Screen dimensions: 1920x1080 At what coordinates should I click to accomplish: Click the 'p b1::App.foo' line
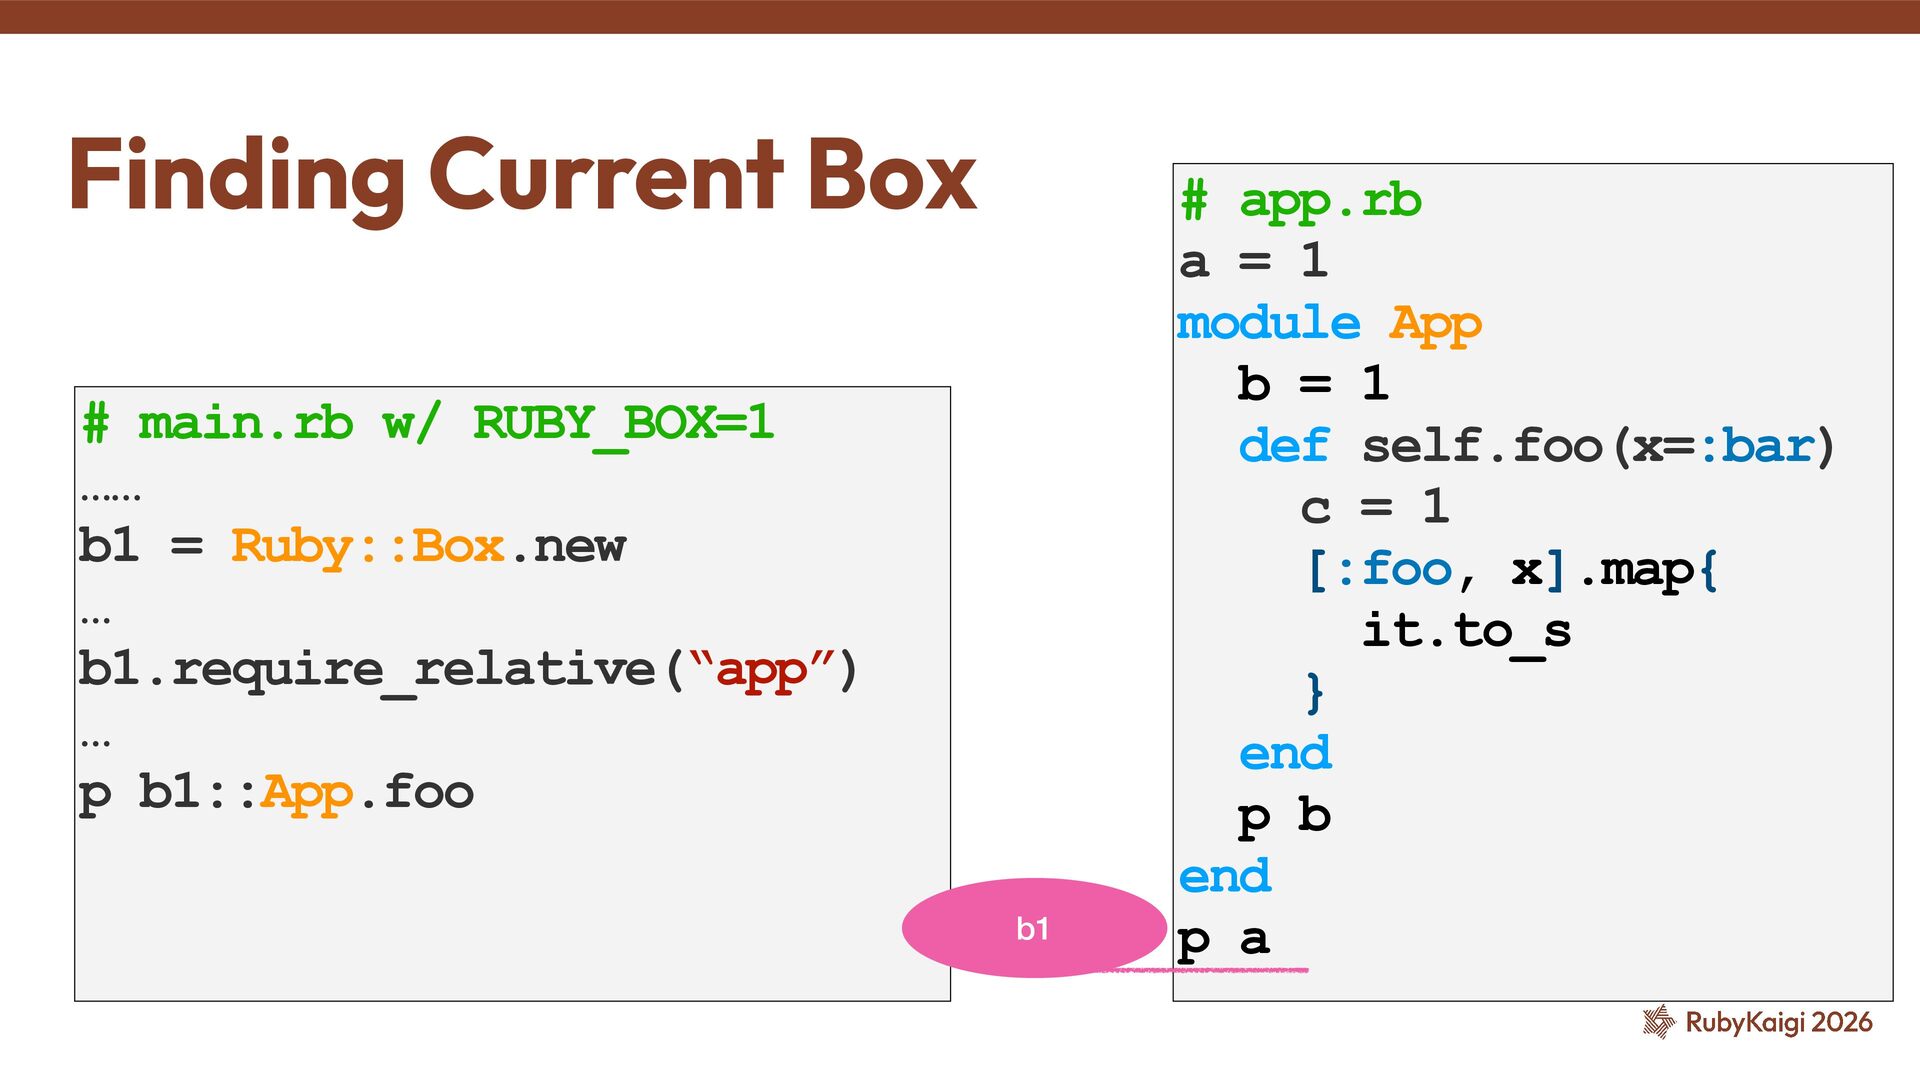click(x=276, y=792)
